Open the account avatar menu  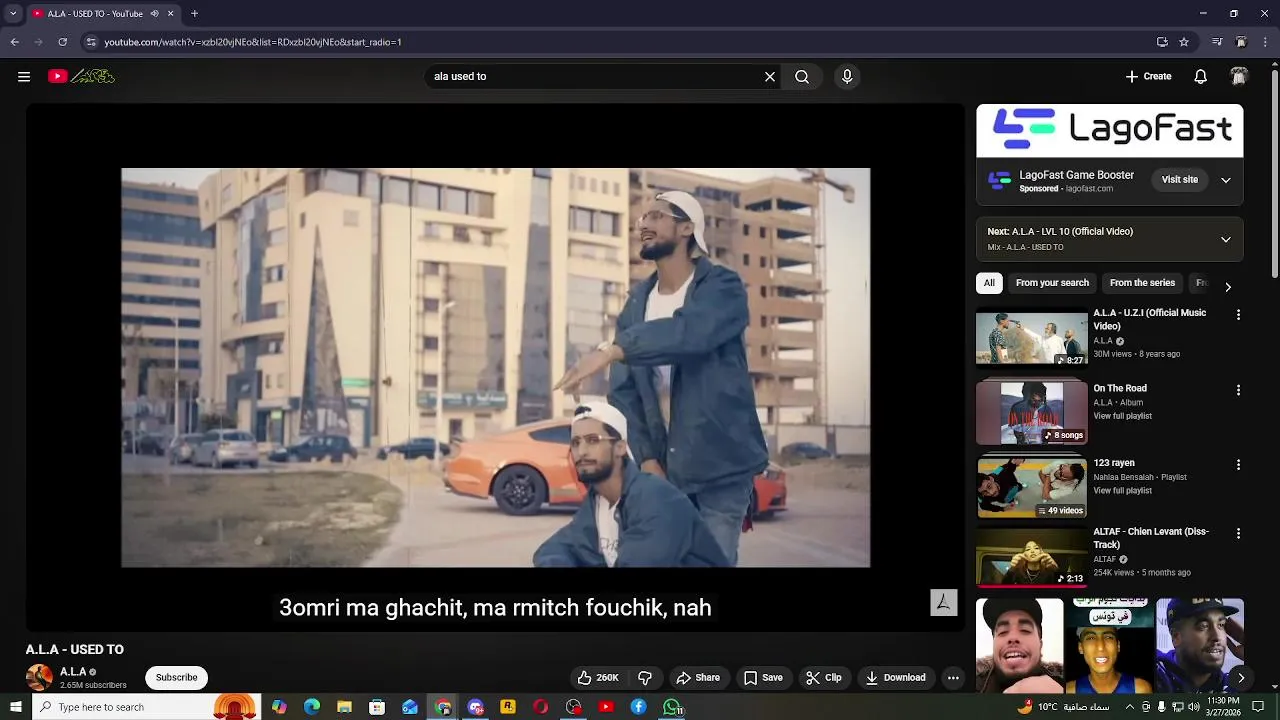pos(1239,76)
